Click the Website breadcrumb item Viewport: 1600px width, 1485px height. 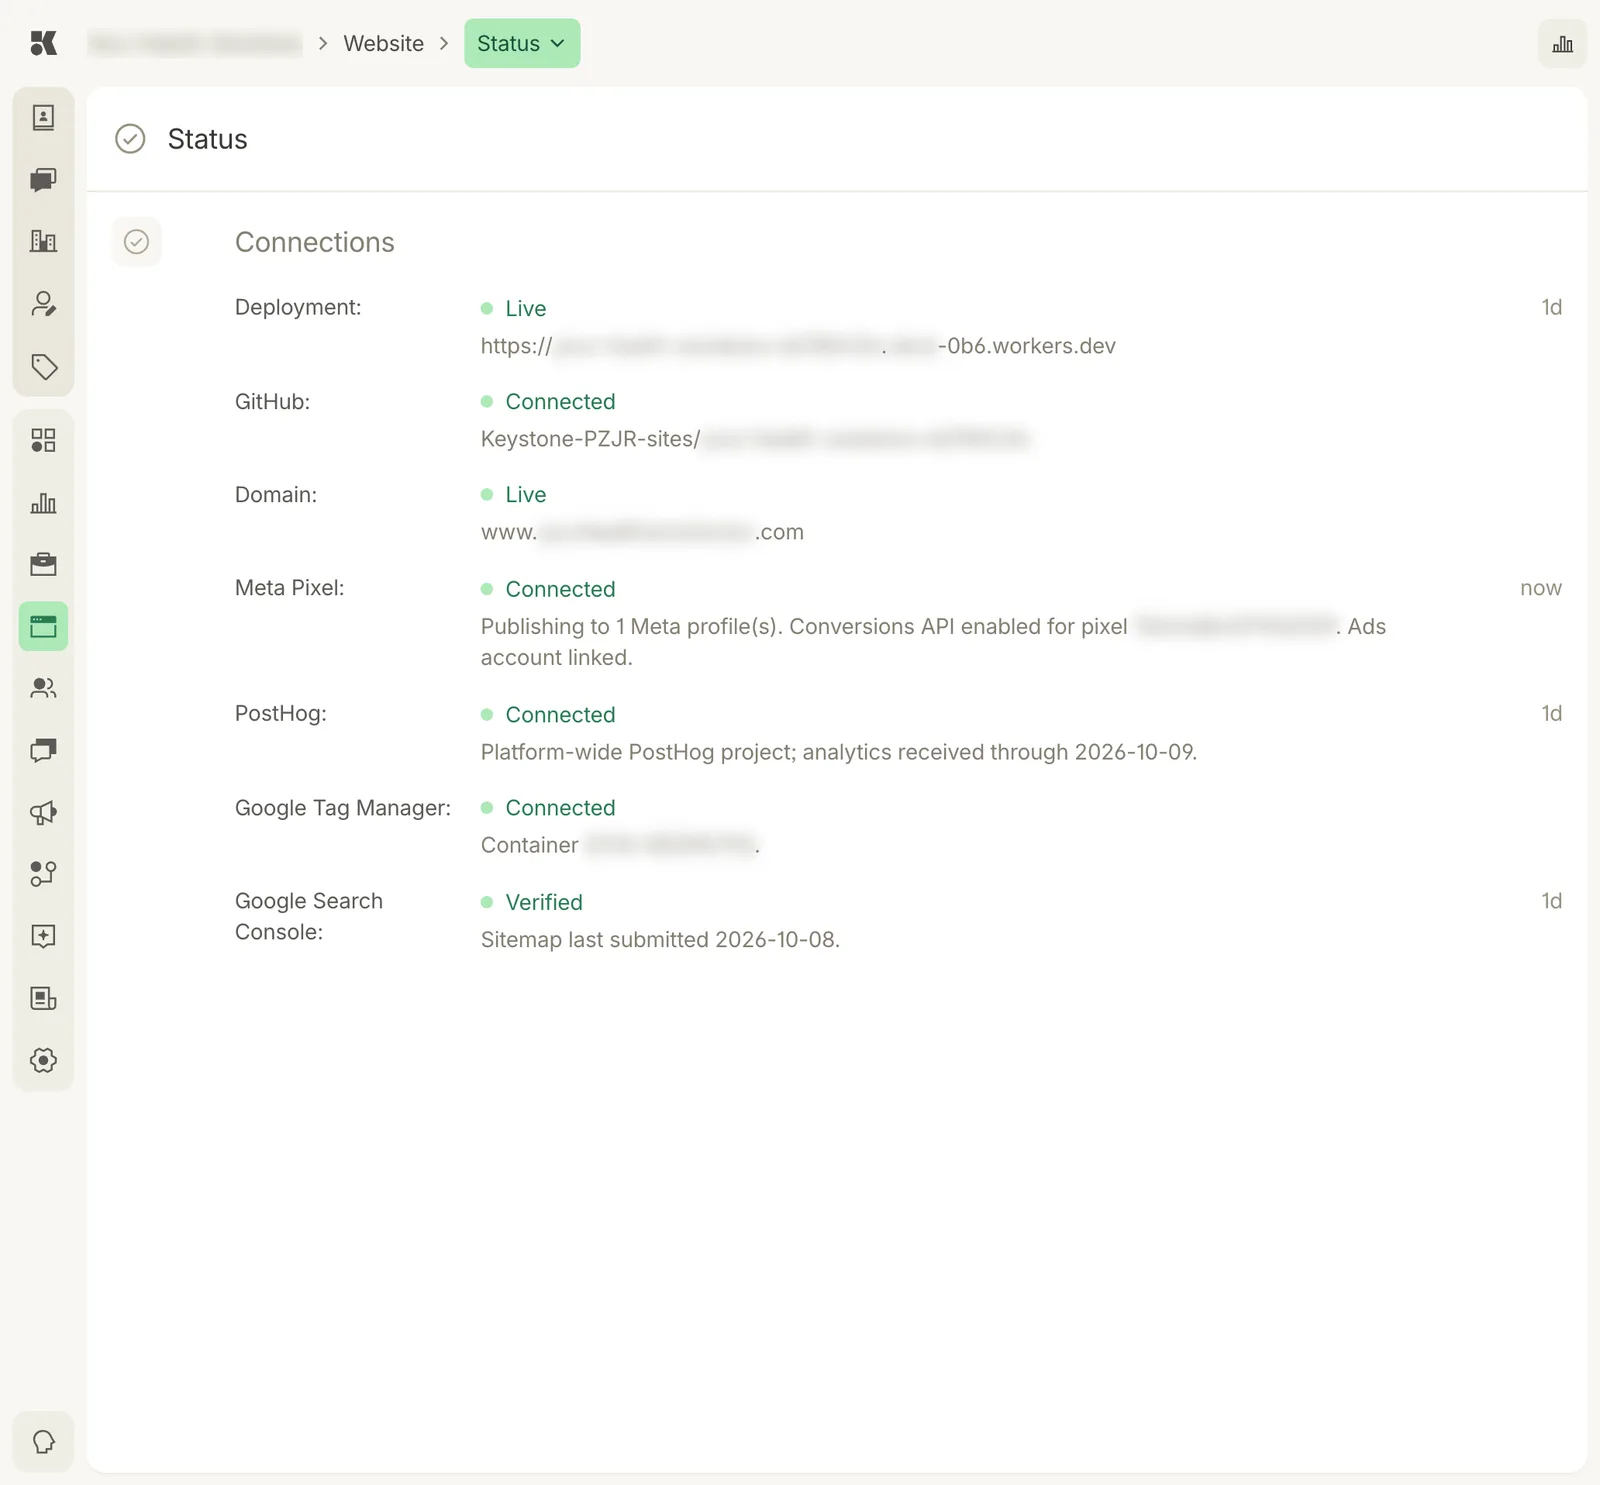[383, 43]
